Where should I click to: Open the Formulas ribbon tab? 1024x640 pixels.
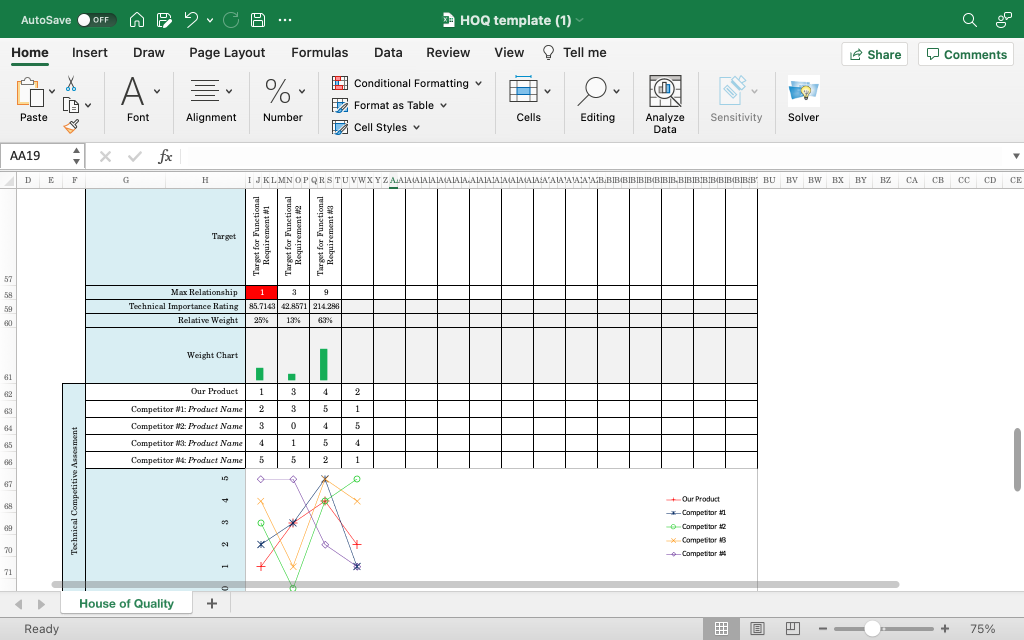point(319,53)
